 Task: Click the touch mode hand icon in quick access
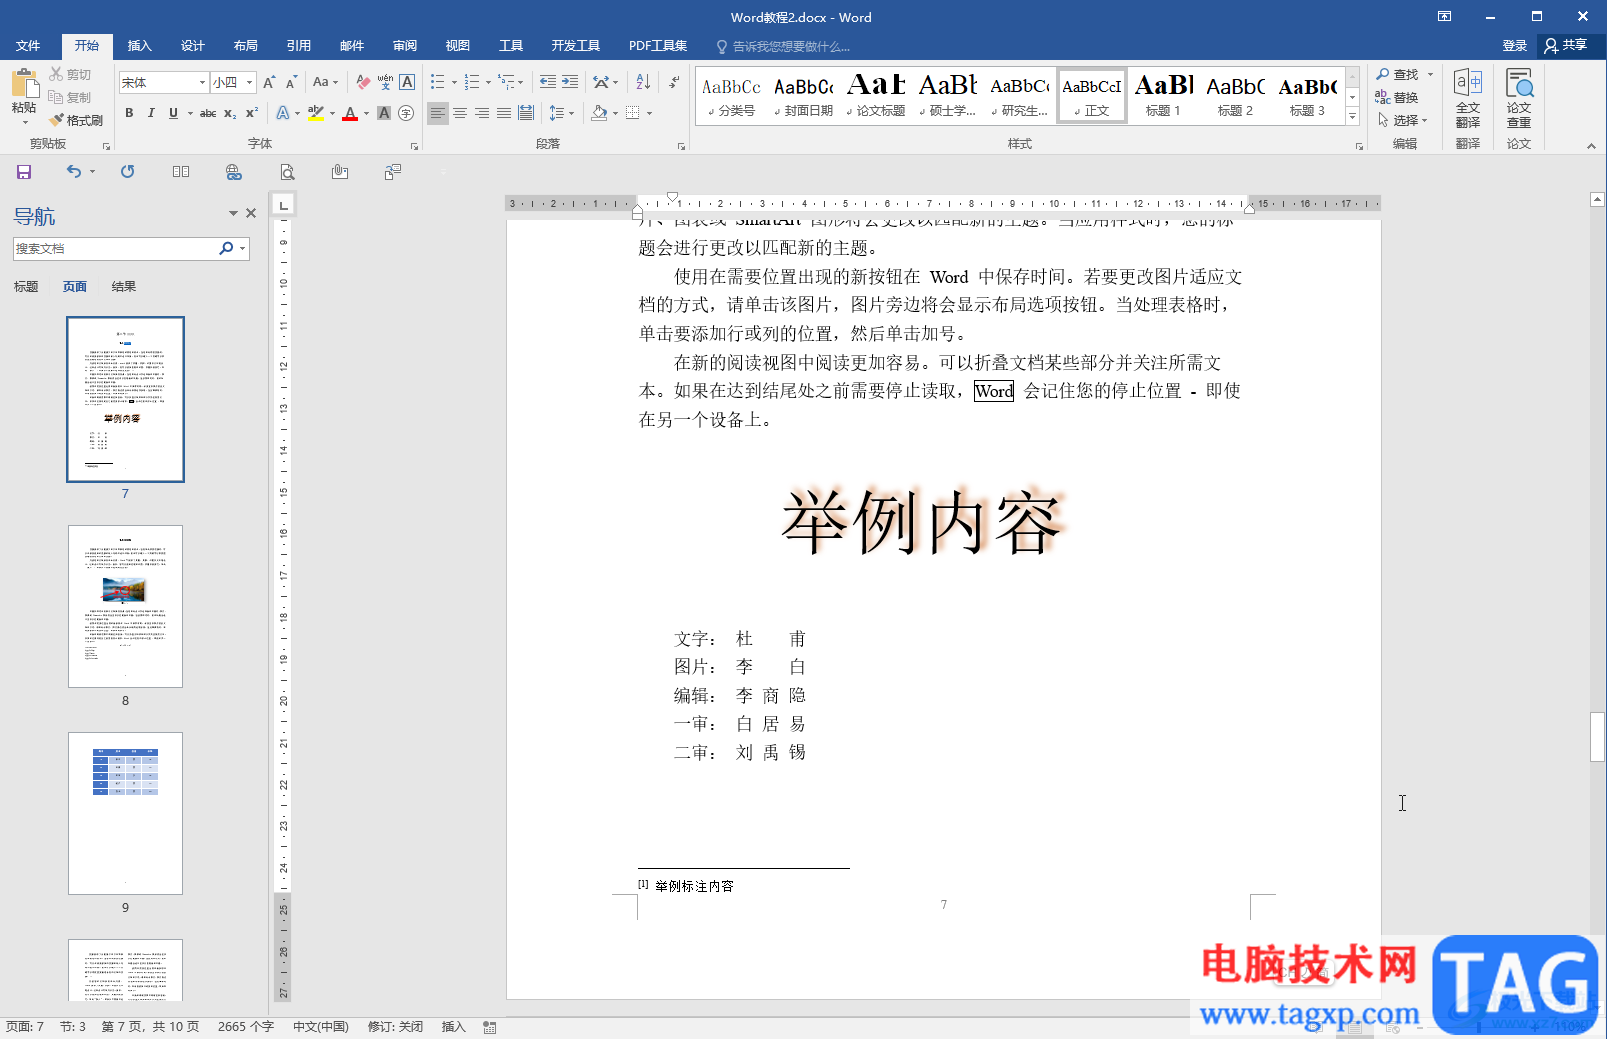[340, 172]
